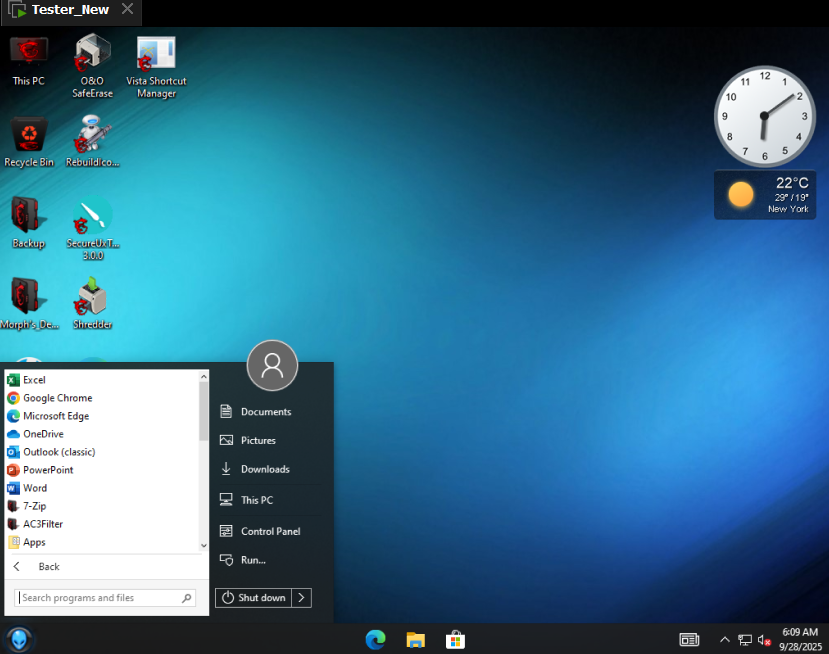Viewport: 829px width, 654px height.
Task: Click the Shut down button
Action: 253,598
